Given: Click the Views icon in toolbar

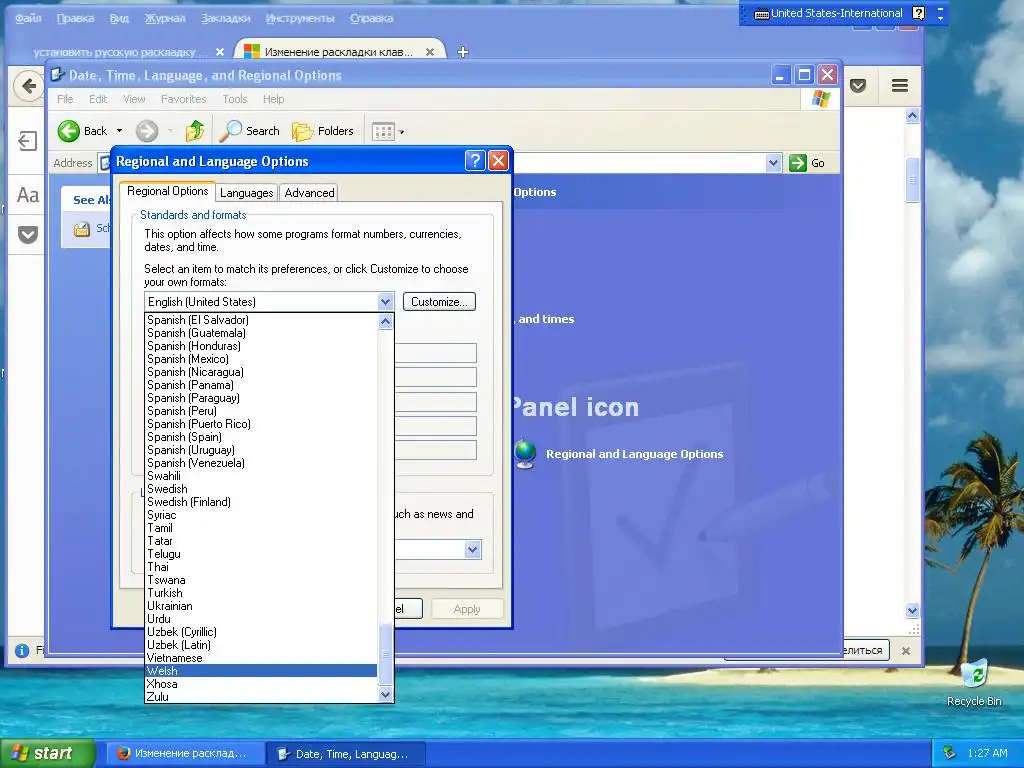Looking at the screenshot, I should [383, 132].
